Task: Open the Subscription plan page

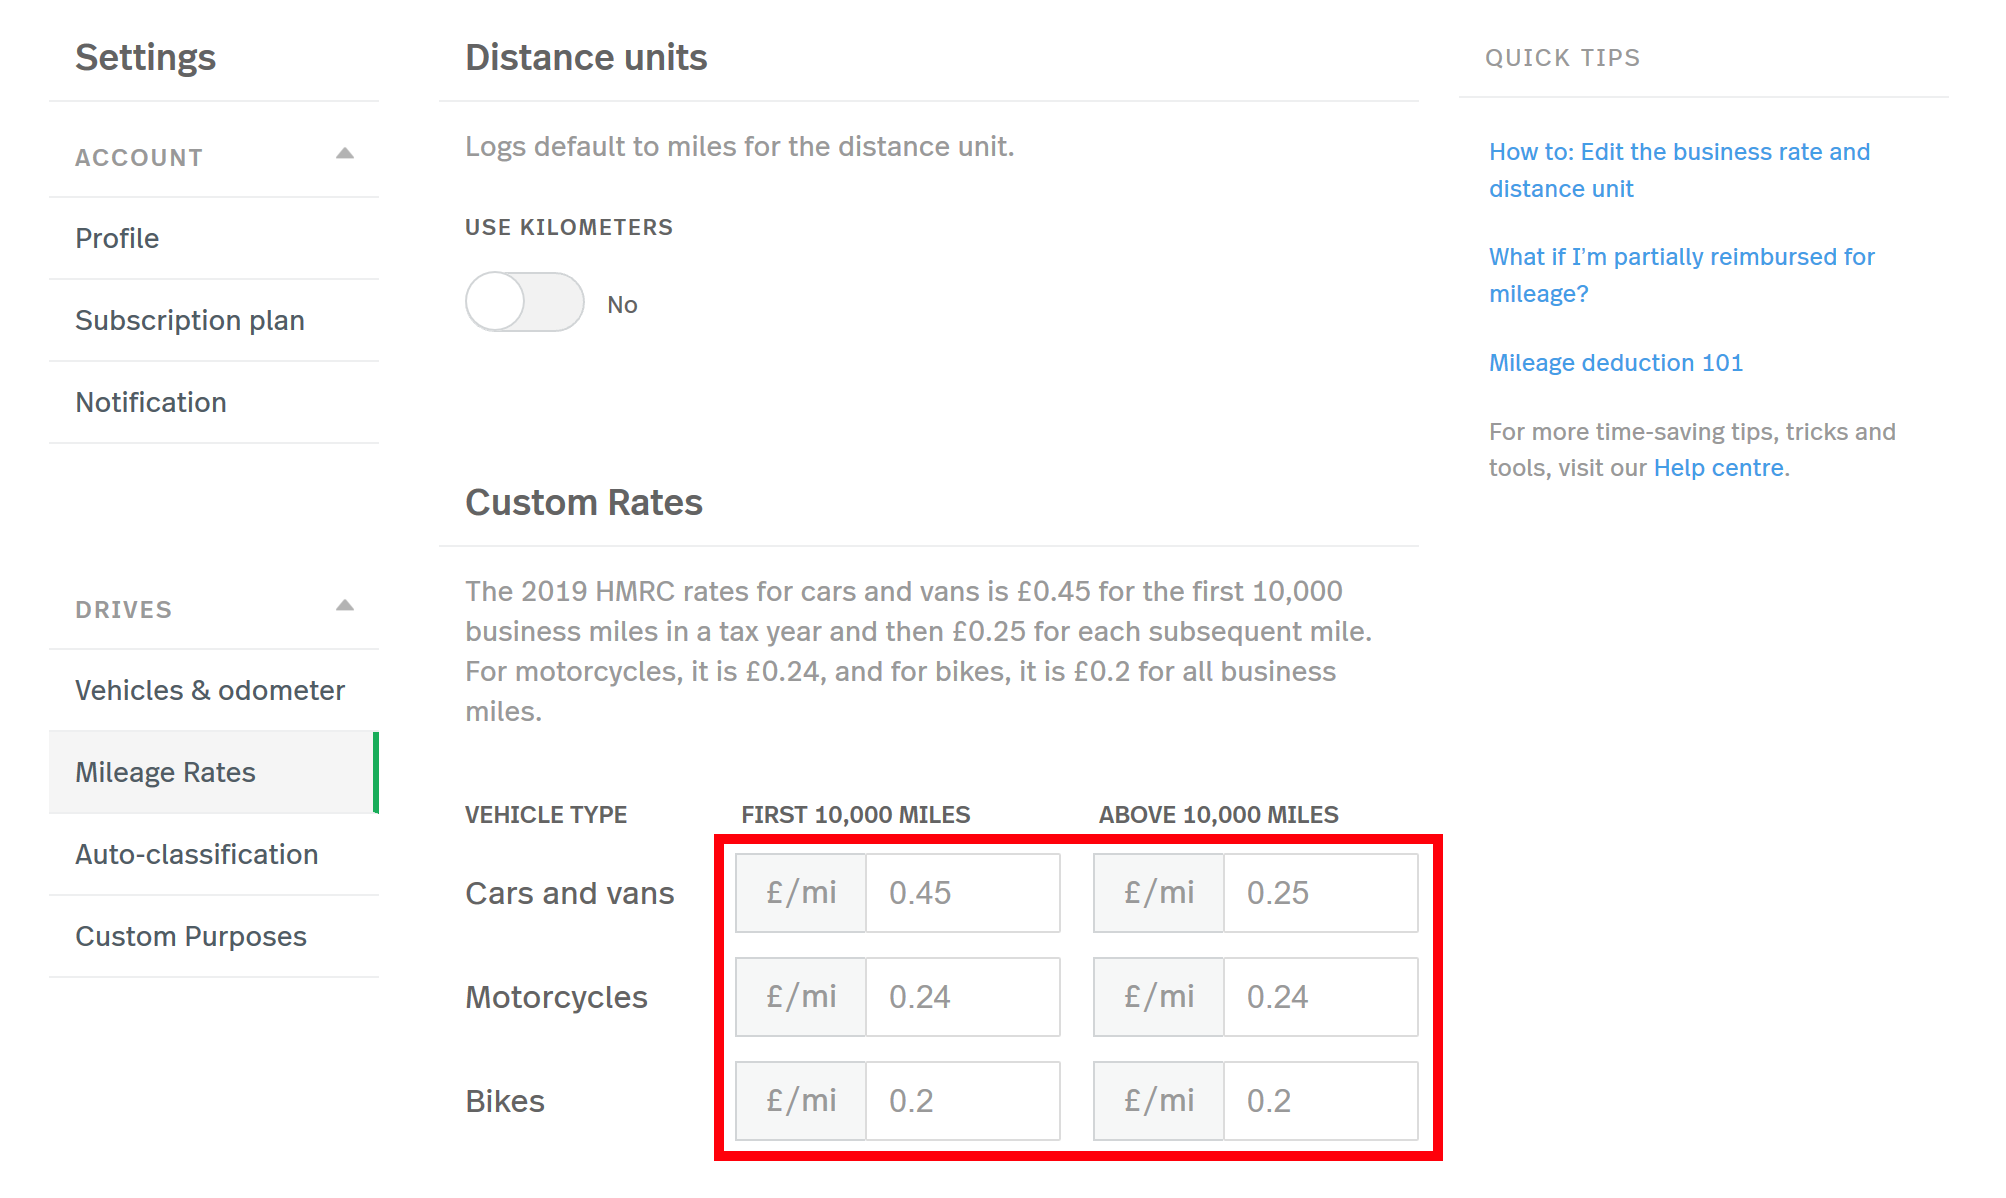Action: coord(214,320)
